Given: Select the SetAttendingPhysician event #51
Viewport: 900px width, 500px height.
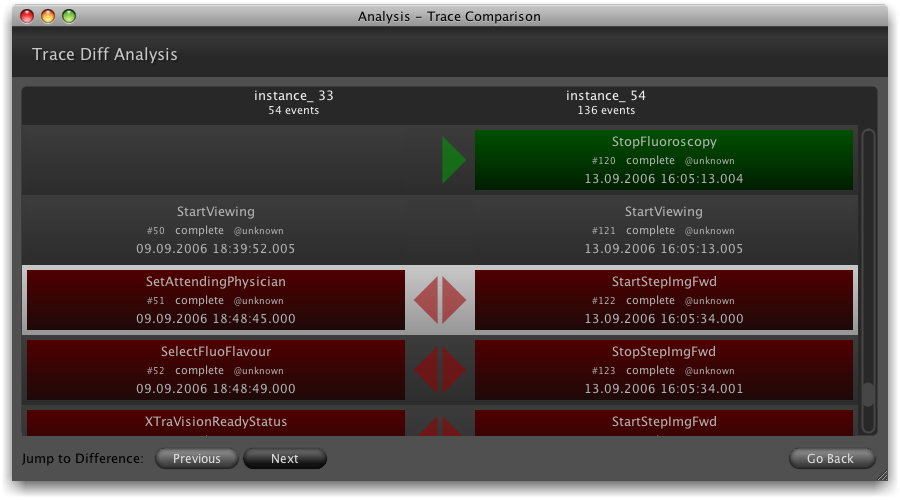Looking at the screenshot, I should pos(215,300).
